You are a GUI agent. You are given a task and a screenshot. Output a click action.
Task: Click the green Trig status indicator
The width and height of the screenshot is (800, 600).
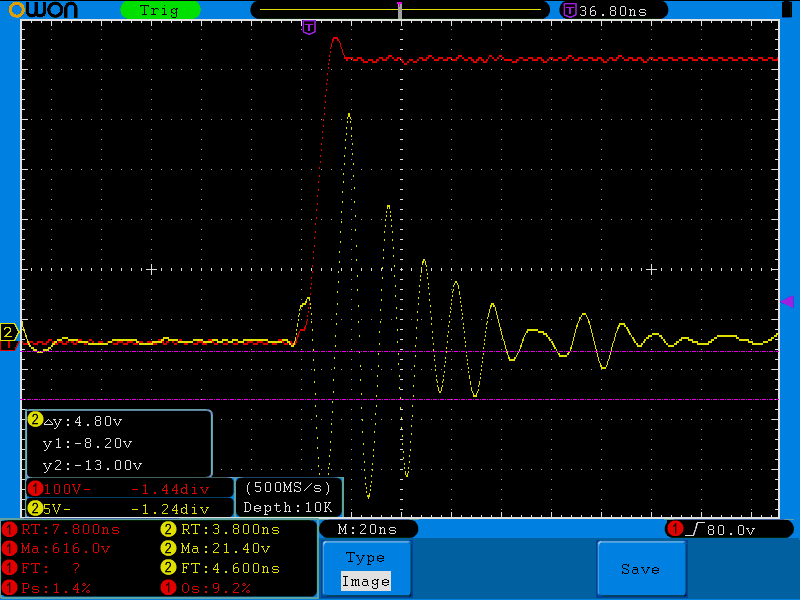[x=159, y=10]
